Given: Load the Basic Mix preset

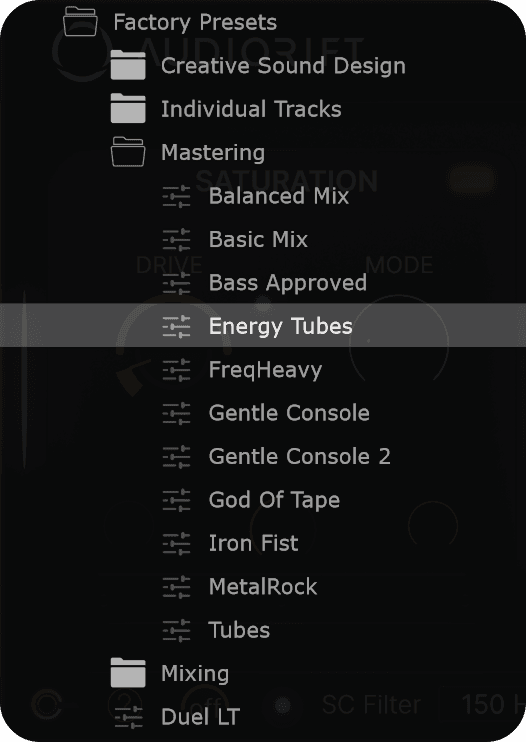Looking at the screenshot, I should 258,239.
